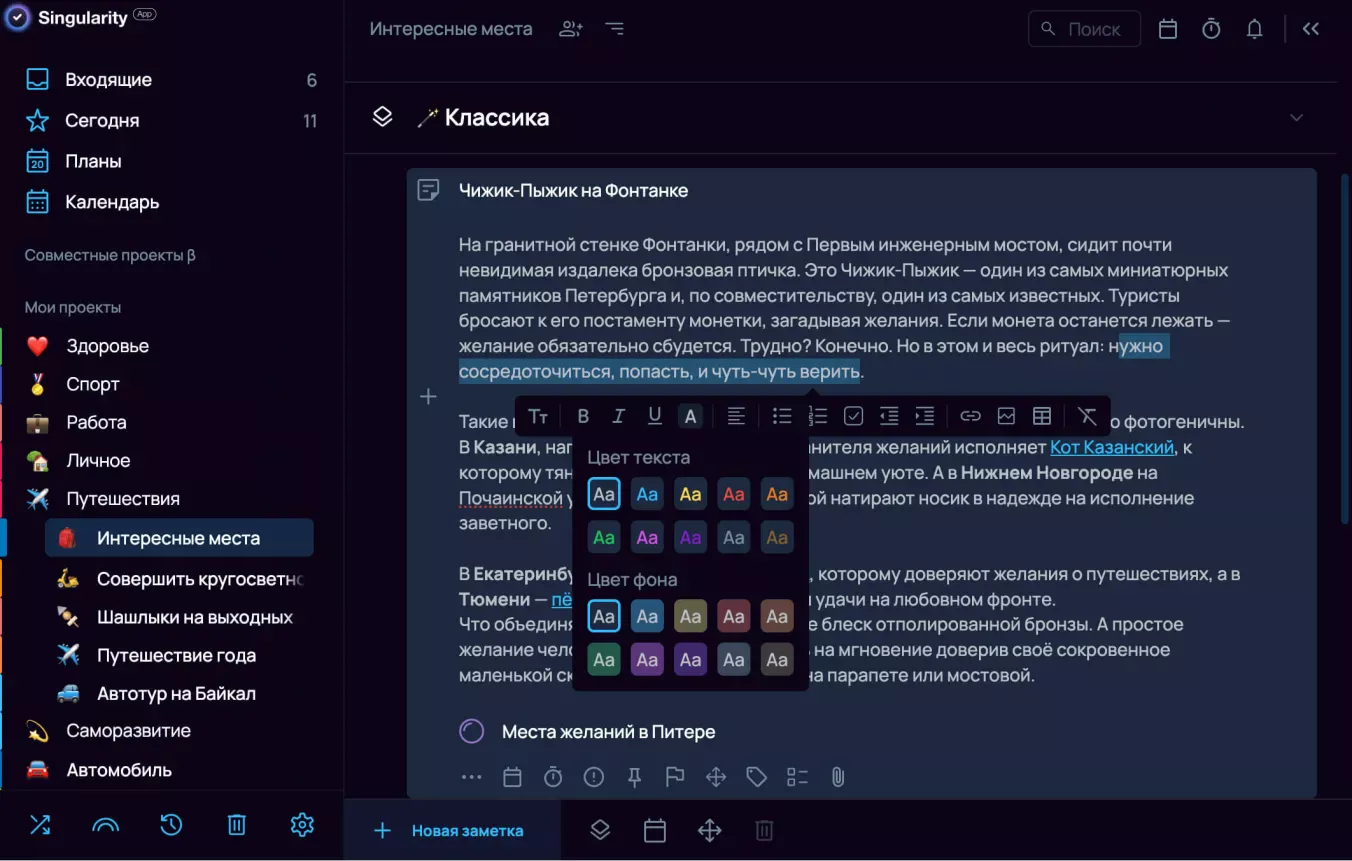Open the trash bin in the sidebar footer
This screenshot has width=1352, height=861.
pyautogui.click(x=237, y=825)
